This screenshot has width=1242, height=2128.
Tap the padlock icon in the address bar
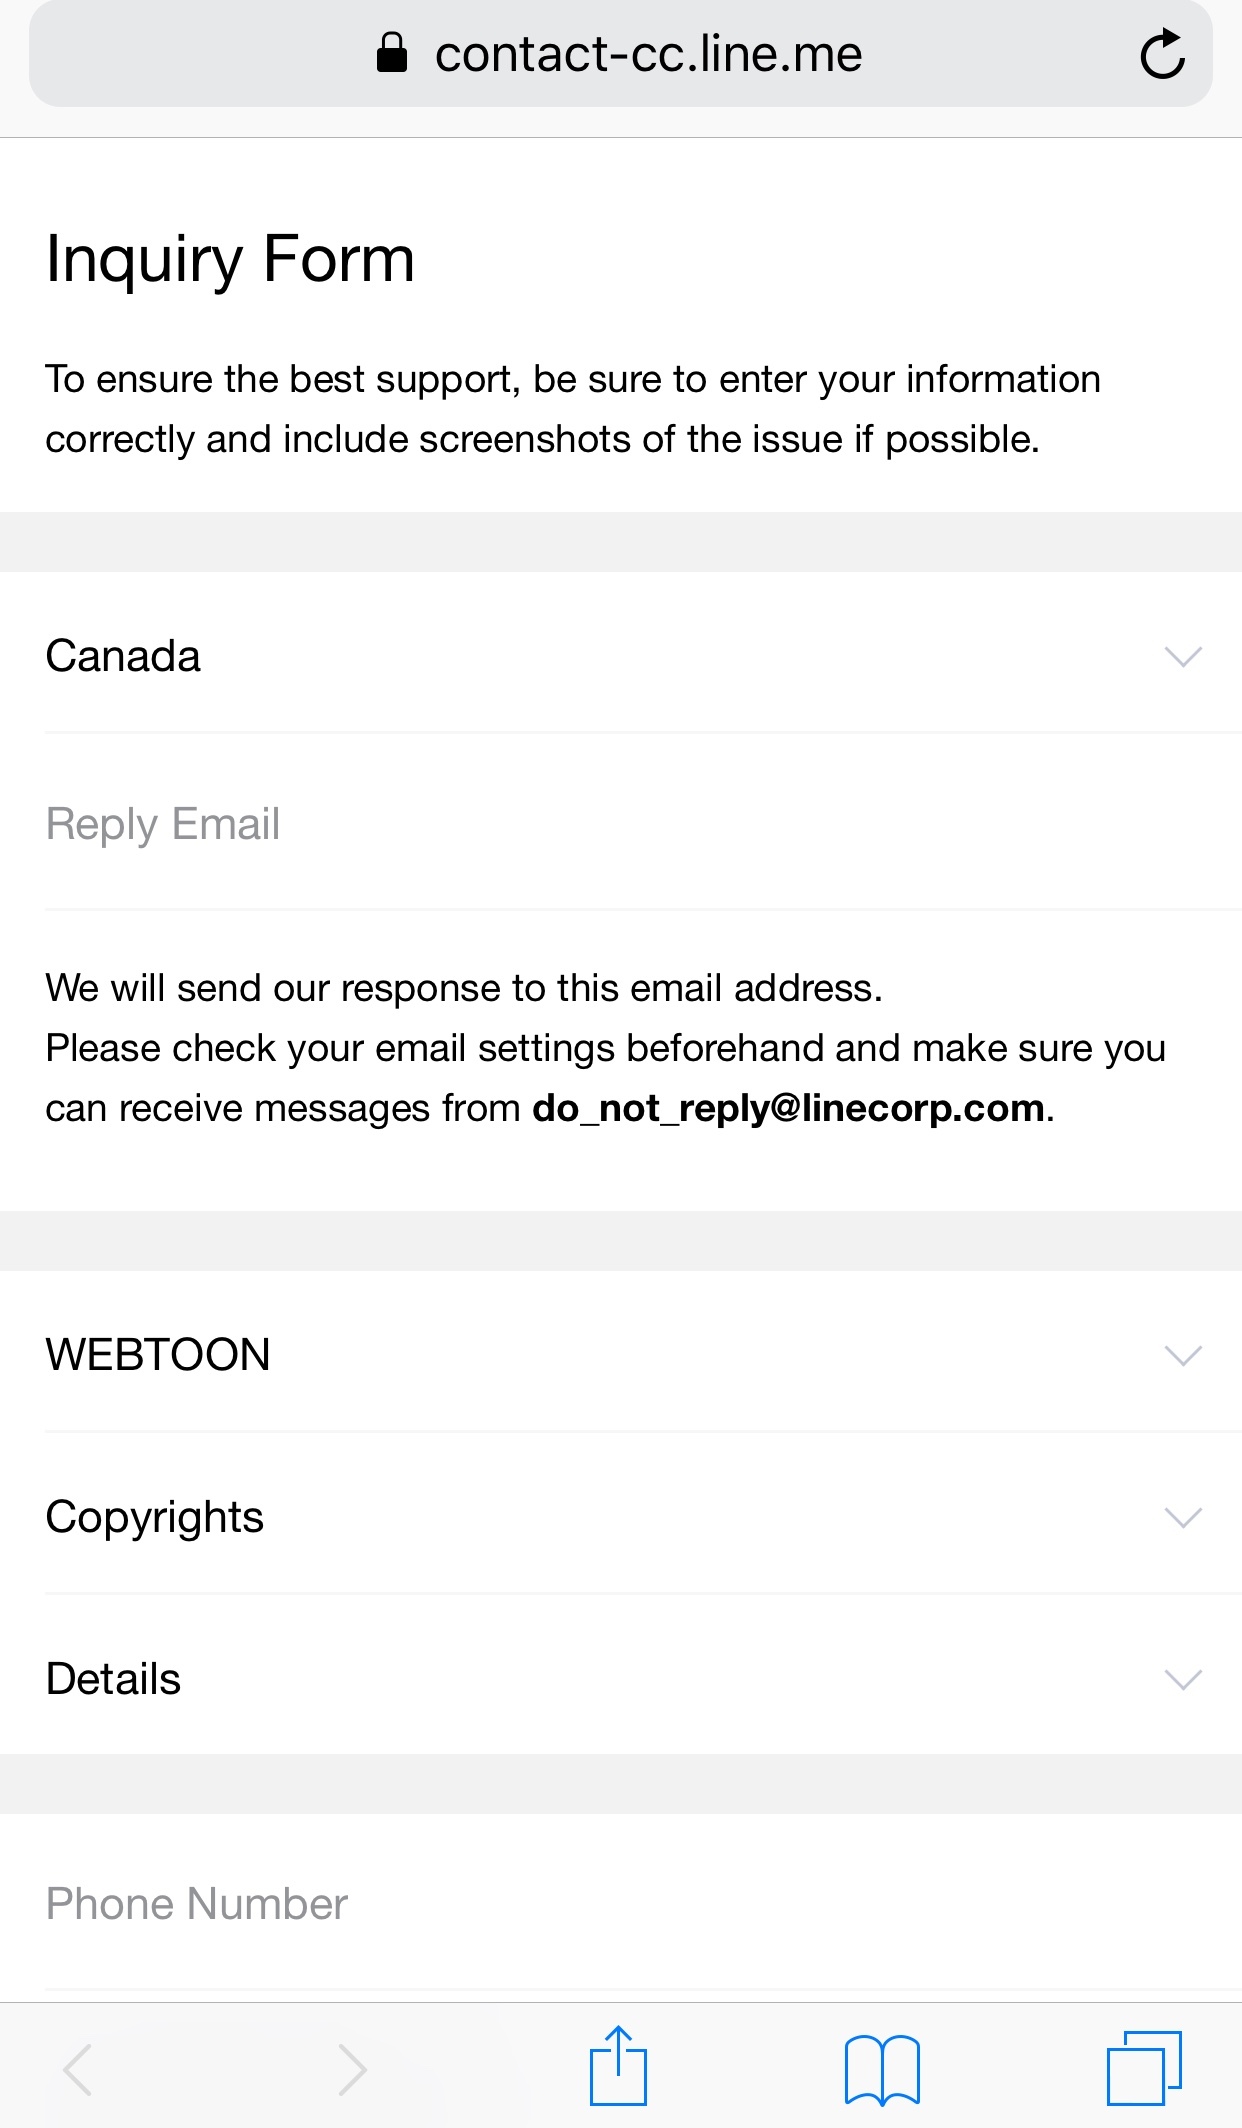coord(392,54)
